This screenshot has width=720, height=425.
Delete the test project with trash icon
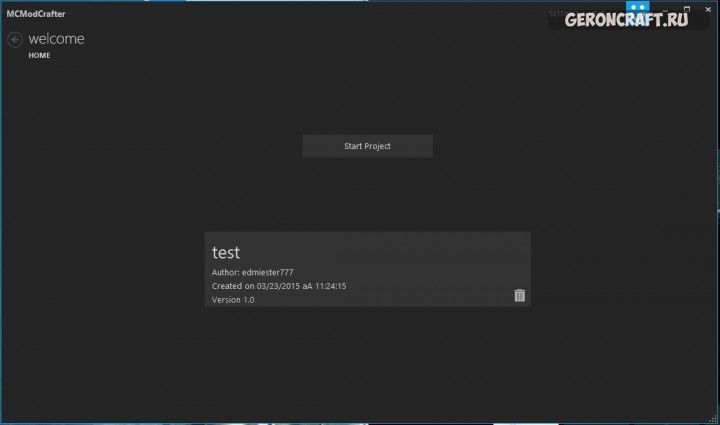click(519, 295)
